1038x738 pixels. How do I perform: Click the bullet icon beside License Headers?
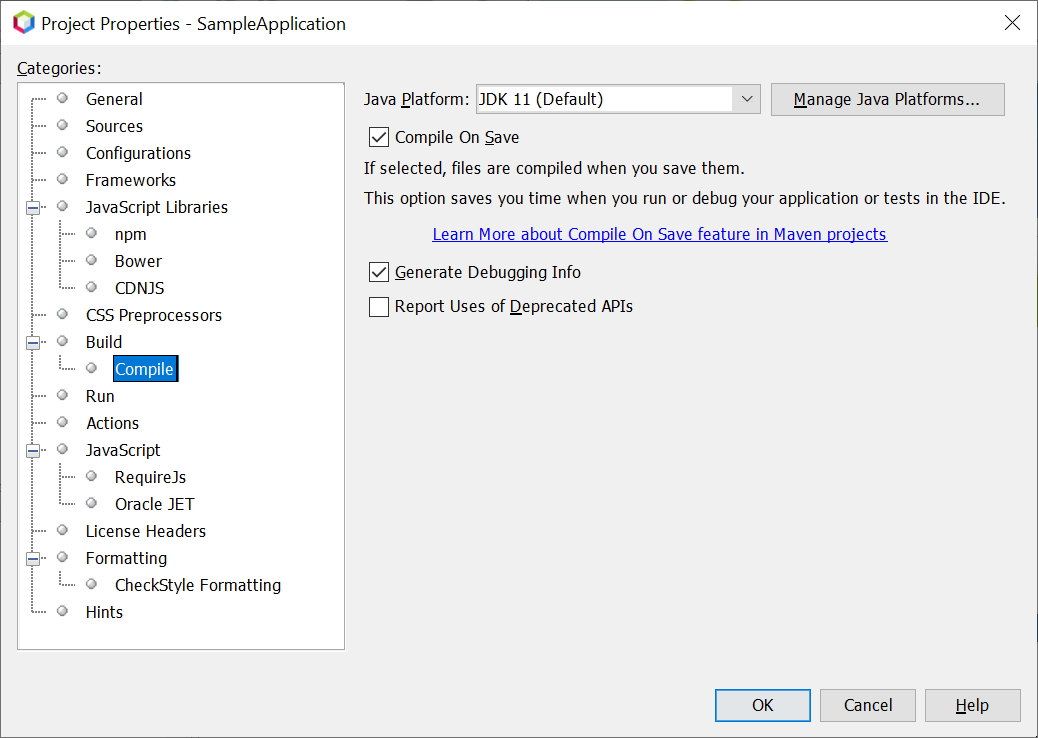[63, 530]
